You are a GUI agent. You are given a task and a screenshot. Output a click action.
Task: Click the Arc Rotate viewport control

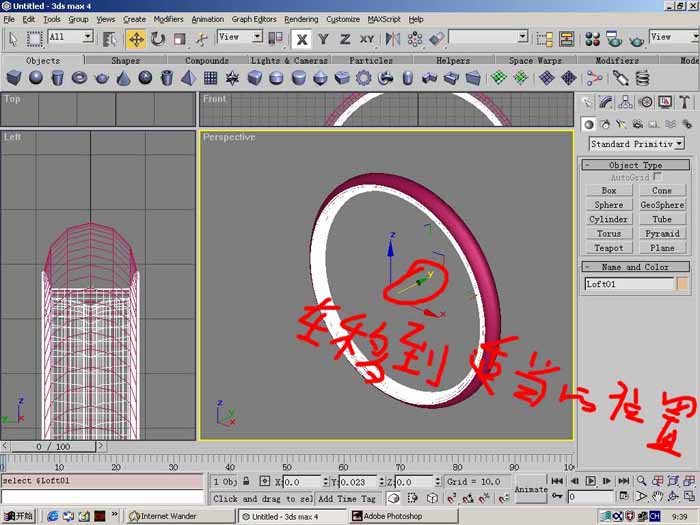click(673, 496)
